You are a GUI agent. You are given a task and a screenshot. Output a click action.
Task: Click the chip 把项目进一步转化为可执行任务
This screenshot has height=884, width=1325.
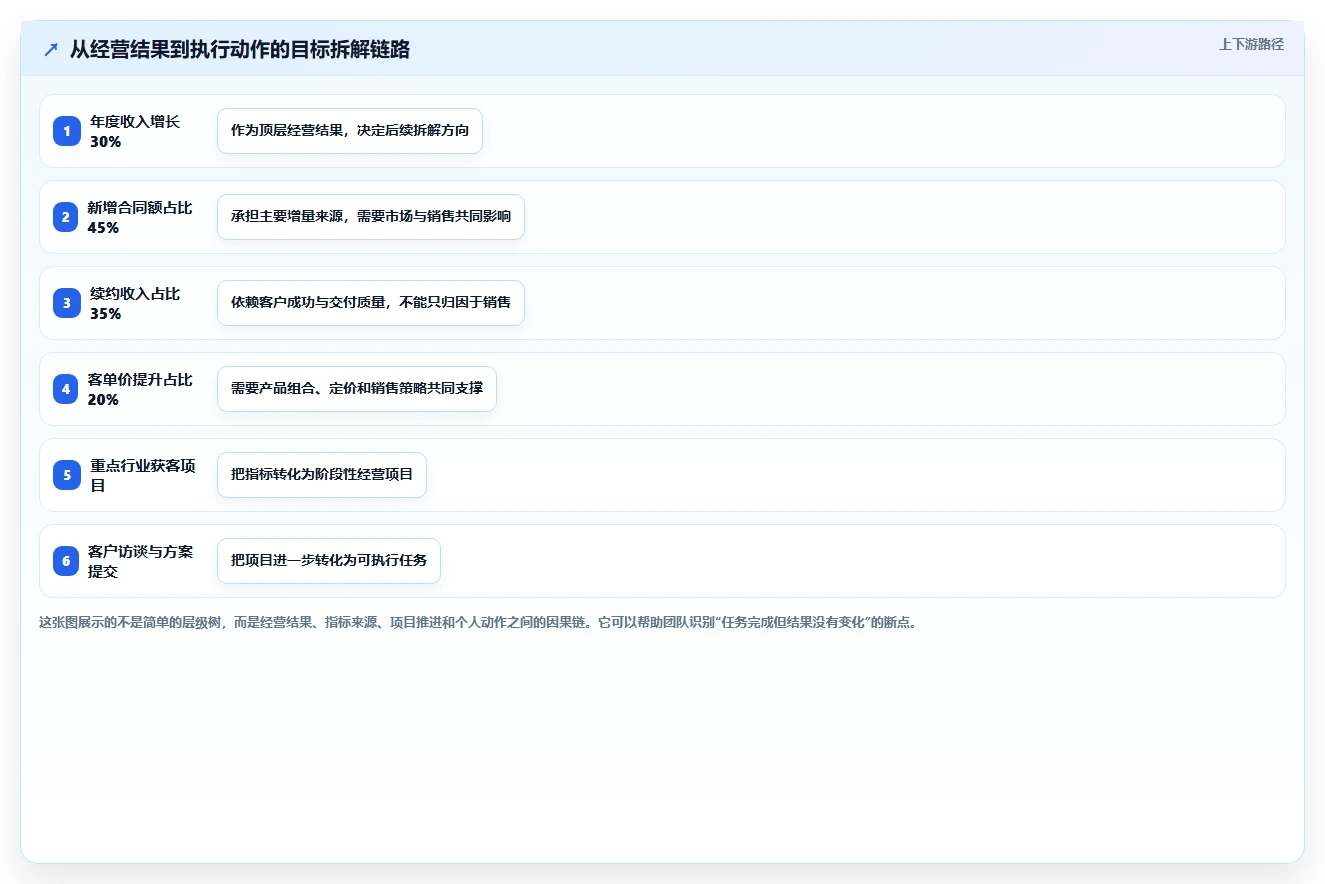tap(329, 561)
